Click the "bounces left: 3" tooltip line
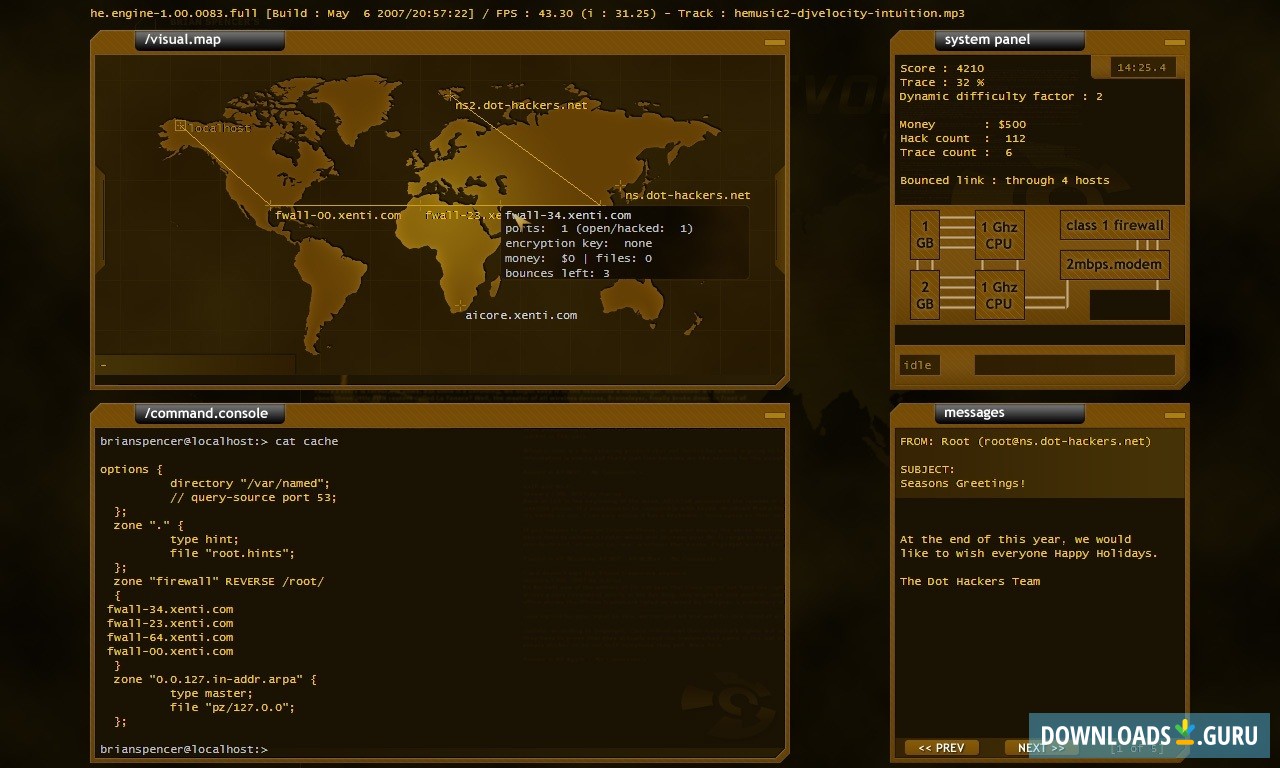 pyautogui.click(x=557, y=273)
